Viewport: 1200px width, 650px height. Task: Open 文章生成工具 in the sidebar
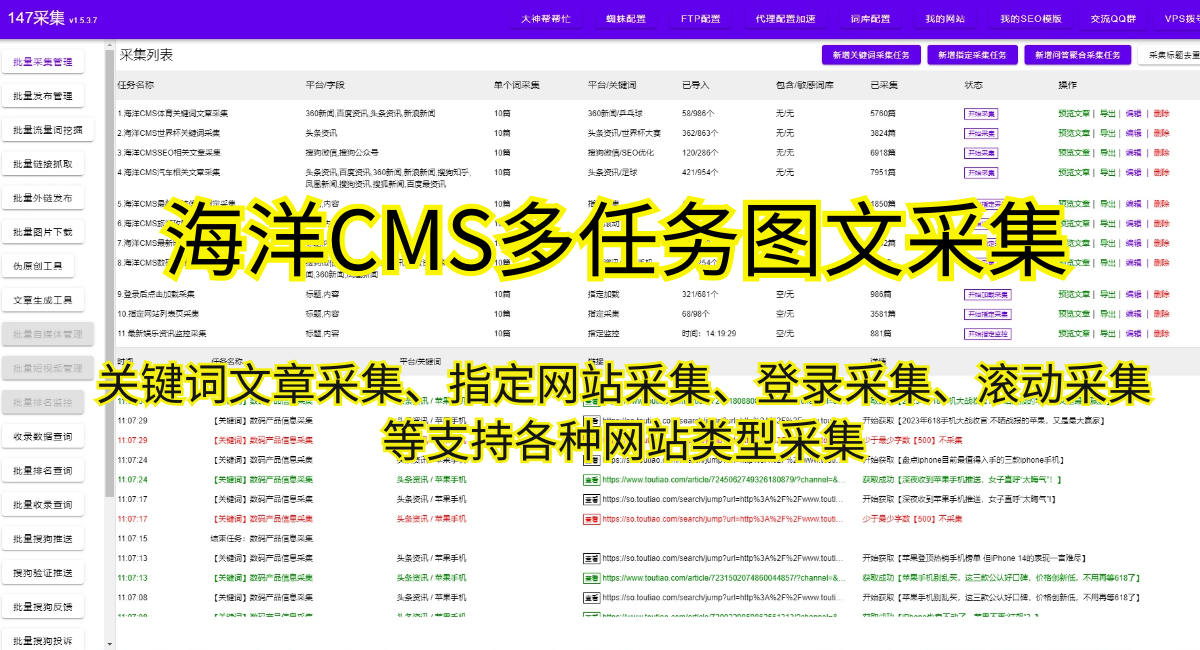tap(43, 300)
